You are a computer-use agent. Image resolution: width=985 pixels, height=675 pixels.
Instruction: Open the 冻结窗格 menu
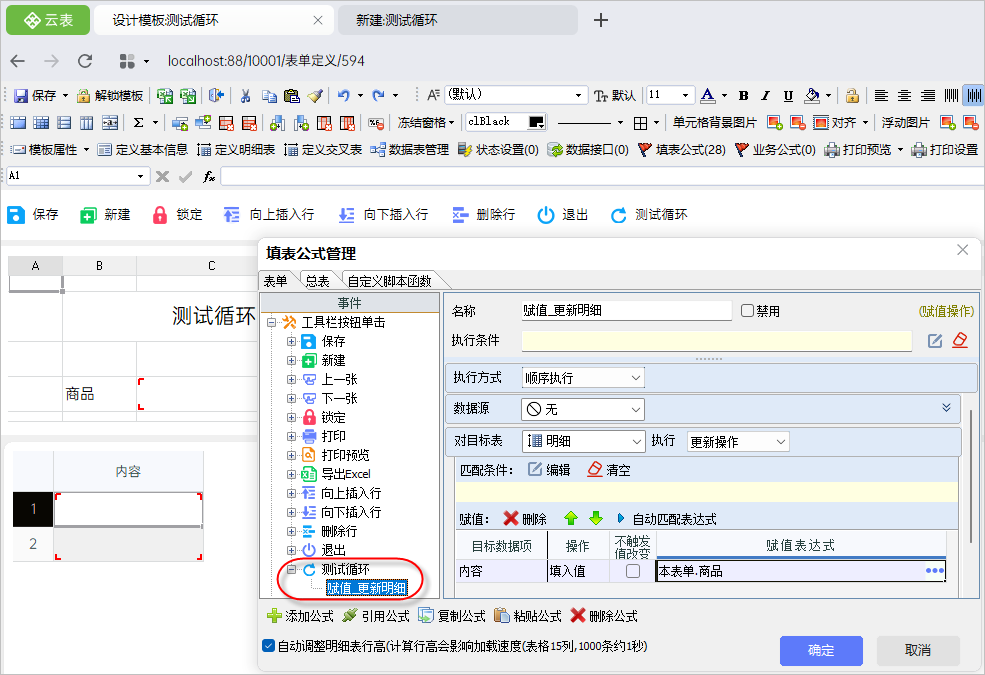tap(425, 122)
